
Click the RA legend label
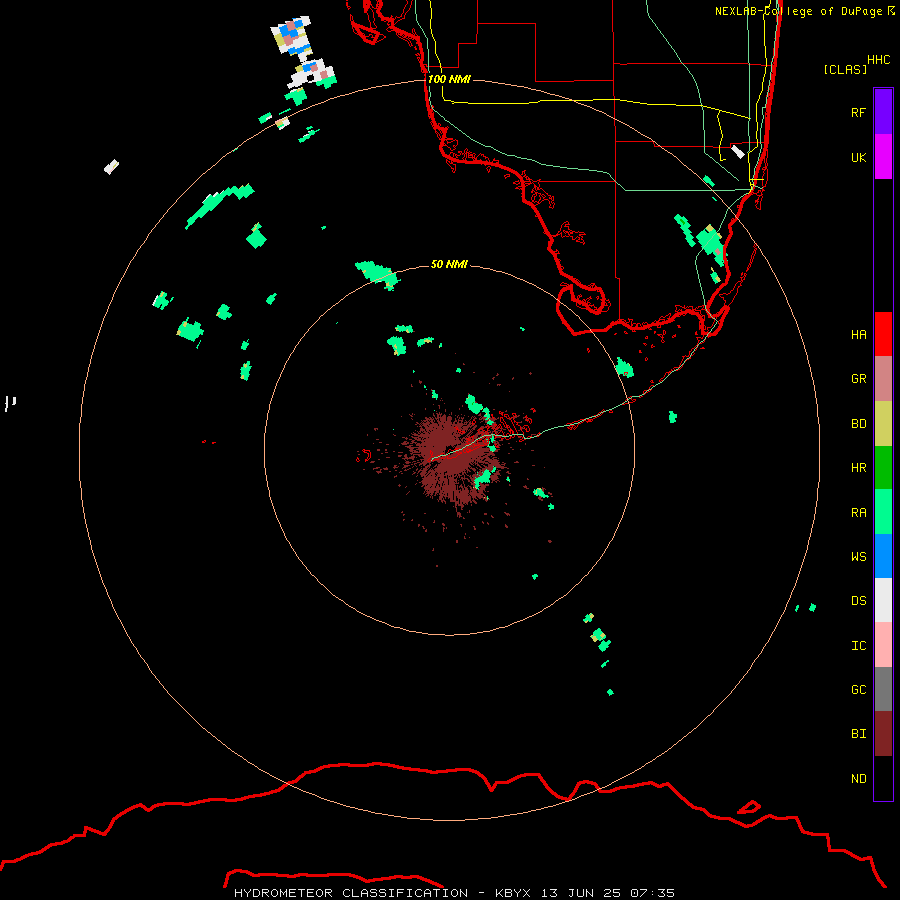pyautogui.click(x=858, y=513)
